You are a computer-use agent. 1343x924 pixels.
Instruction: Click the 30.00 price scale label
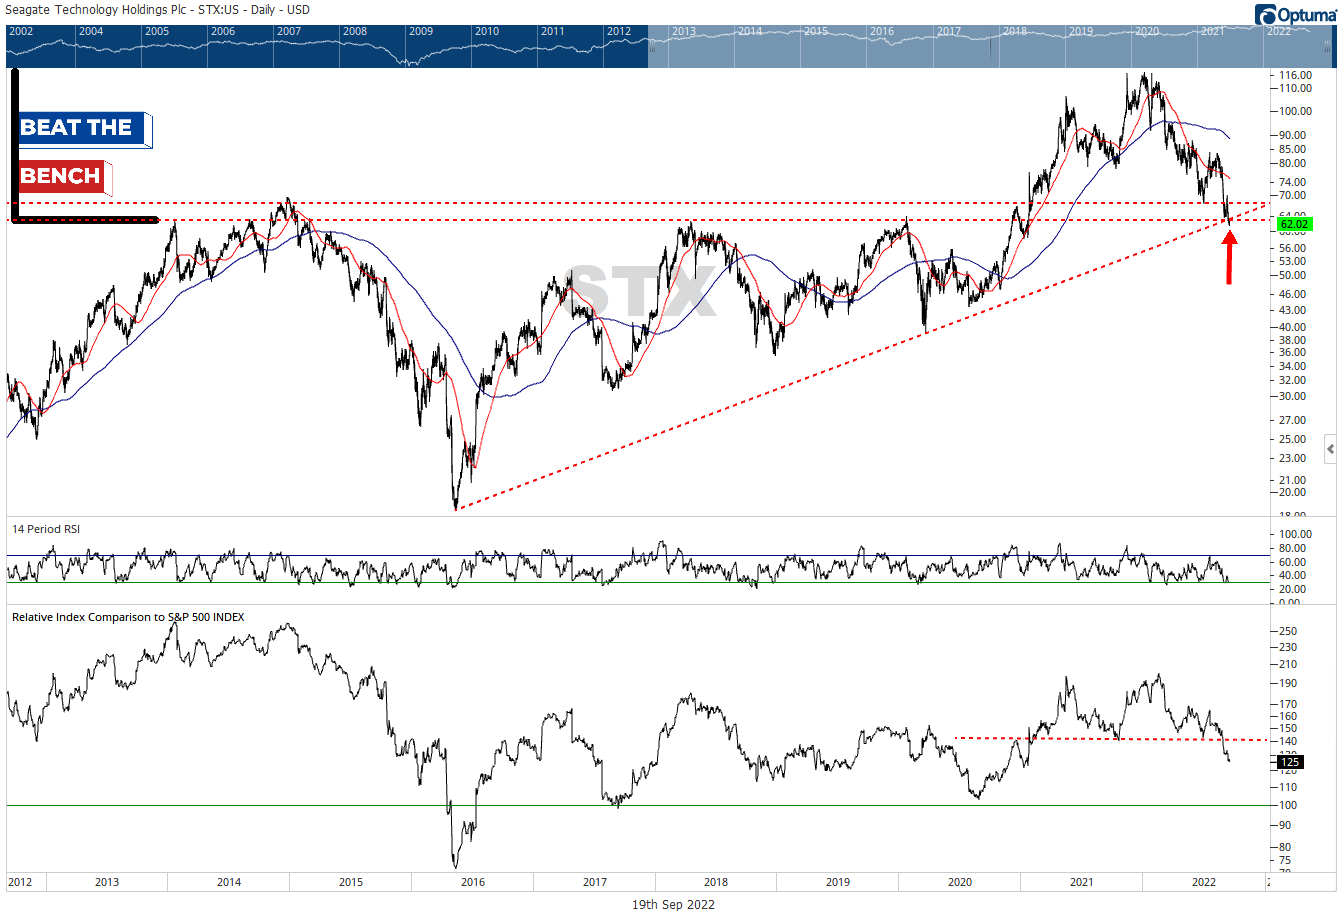click(x=1295, y=396)
